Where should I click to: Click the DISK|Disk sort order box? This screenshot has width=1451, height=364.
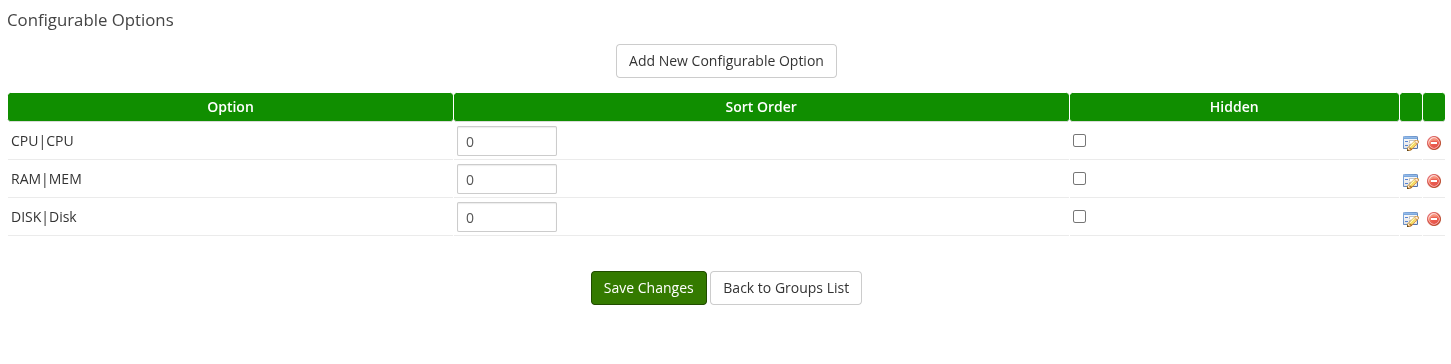tap(507, 217)
